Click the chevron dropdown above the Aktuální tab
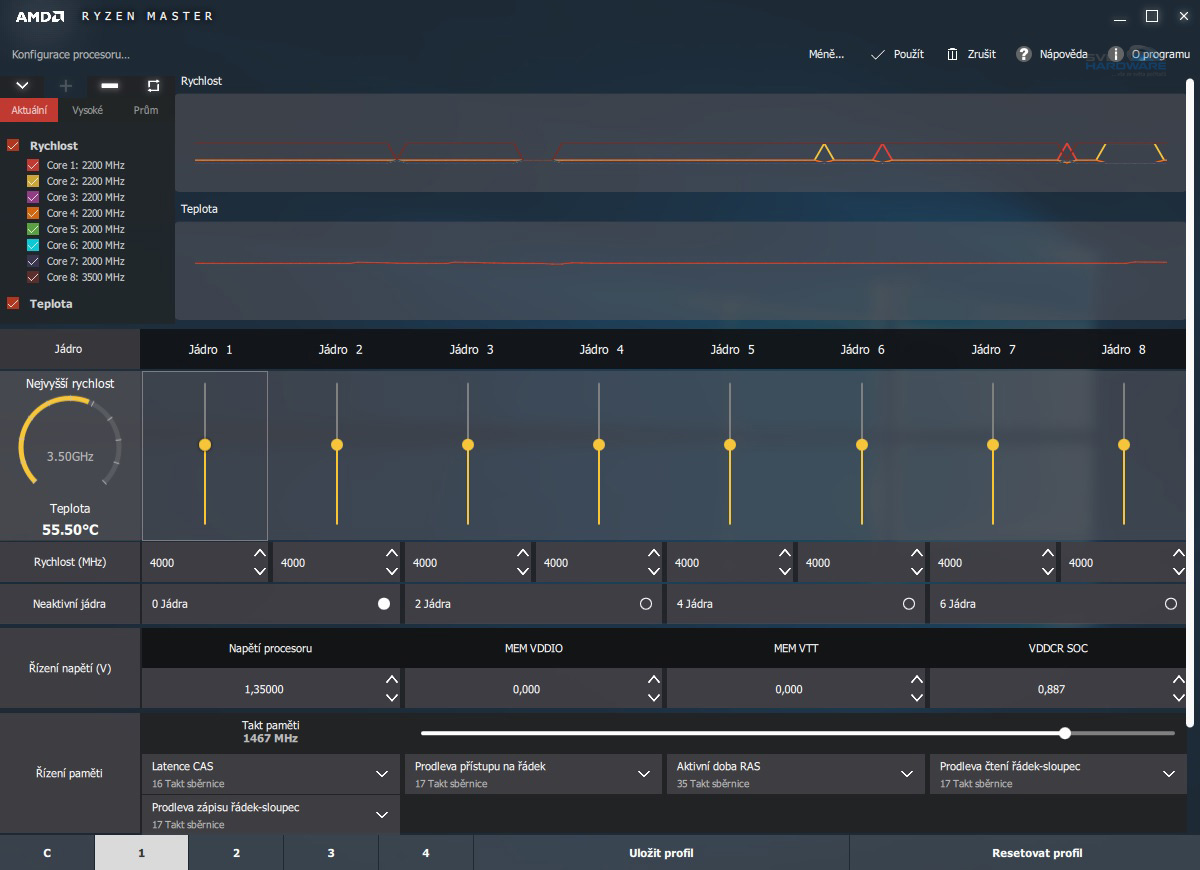 point(22,86)
